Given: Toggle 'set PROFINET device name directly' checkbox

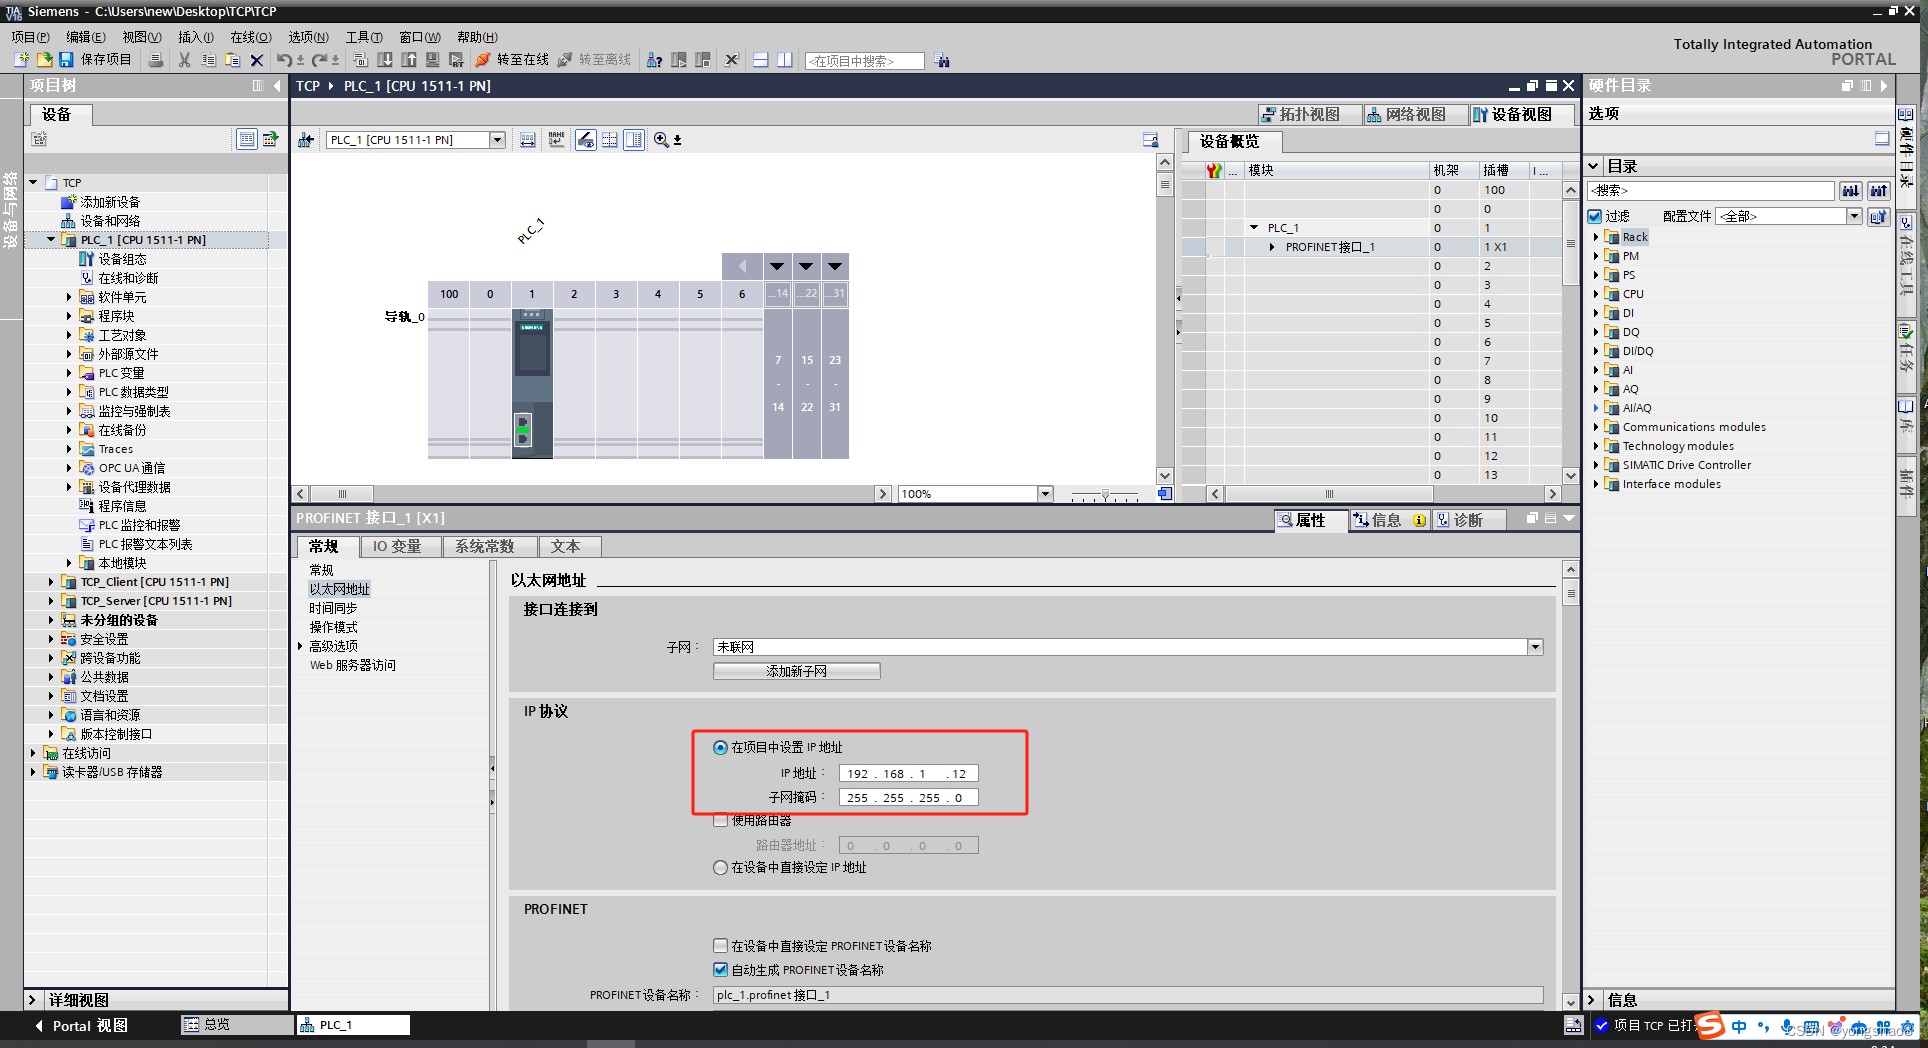Looking at the screenshot, I should click(x=720, y=945).
